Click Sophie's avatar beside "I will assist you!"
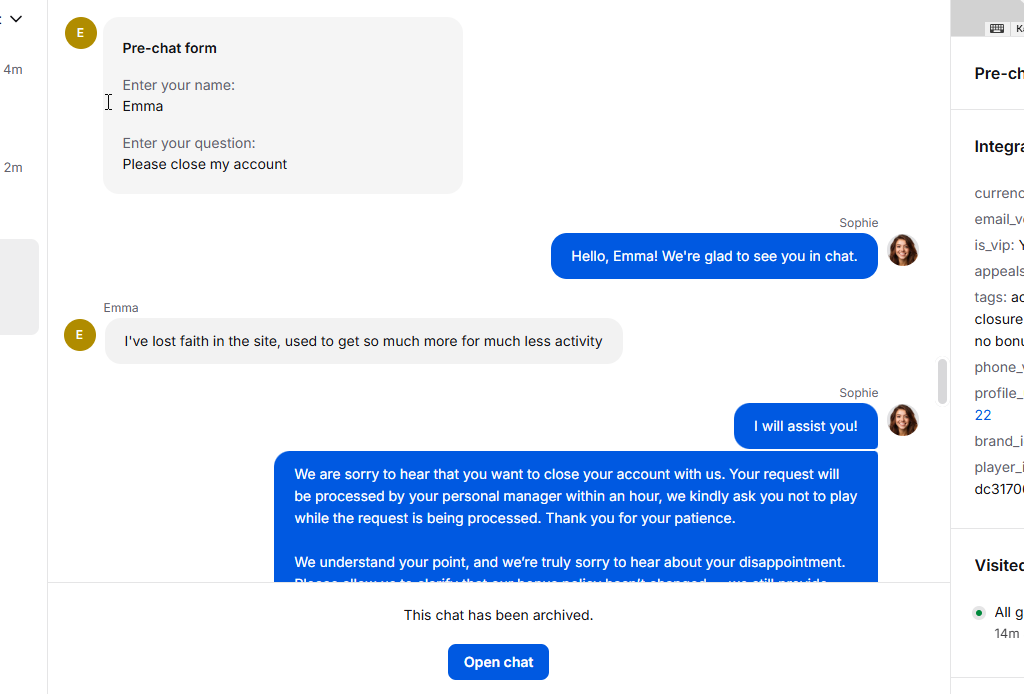Screen dimensions: 1024x694 [903, 420]
